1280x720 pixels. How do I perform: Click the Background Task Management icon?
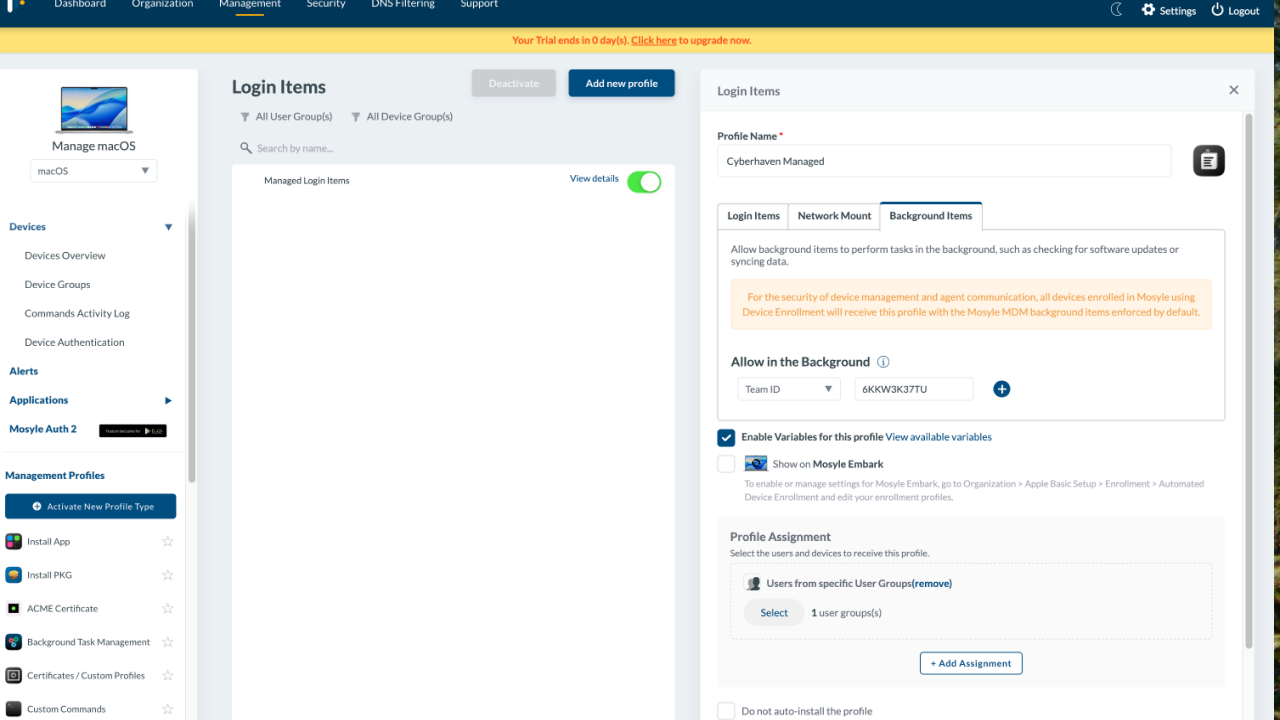point(13,642)
